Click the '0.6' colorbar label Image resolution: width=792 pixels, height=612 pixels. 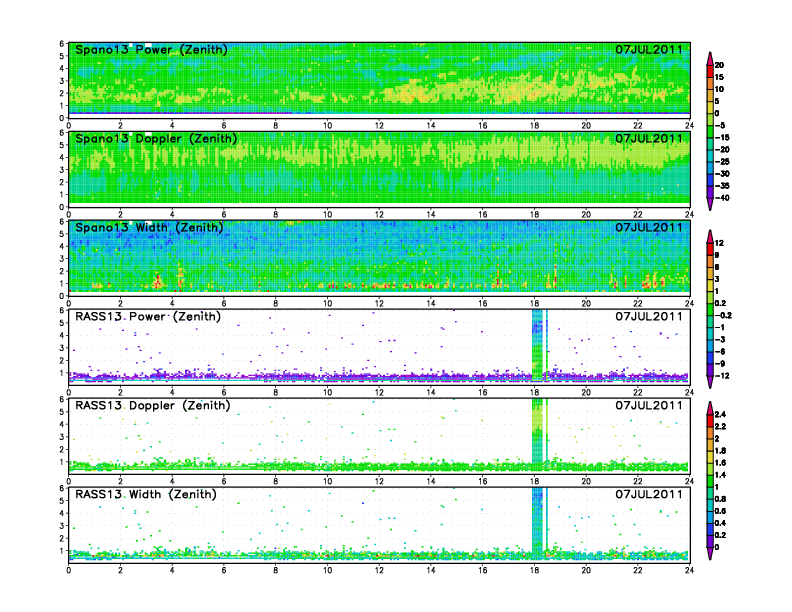(x=721, y=511)
